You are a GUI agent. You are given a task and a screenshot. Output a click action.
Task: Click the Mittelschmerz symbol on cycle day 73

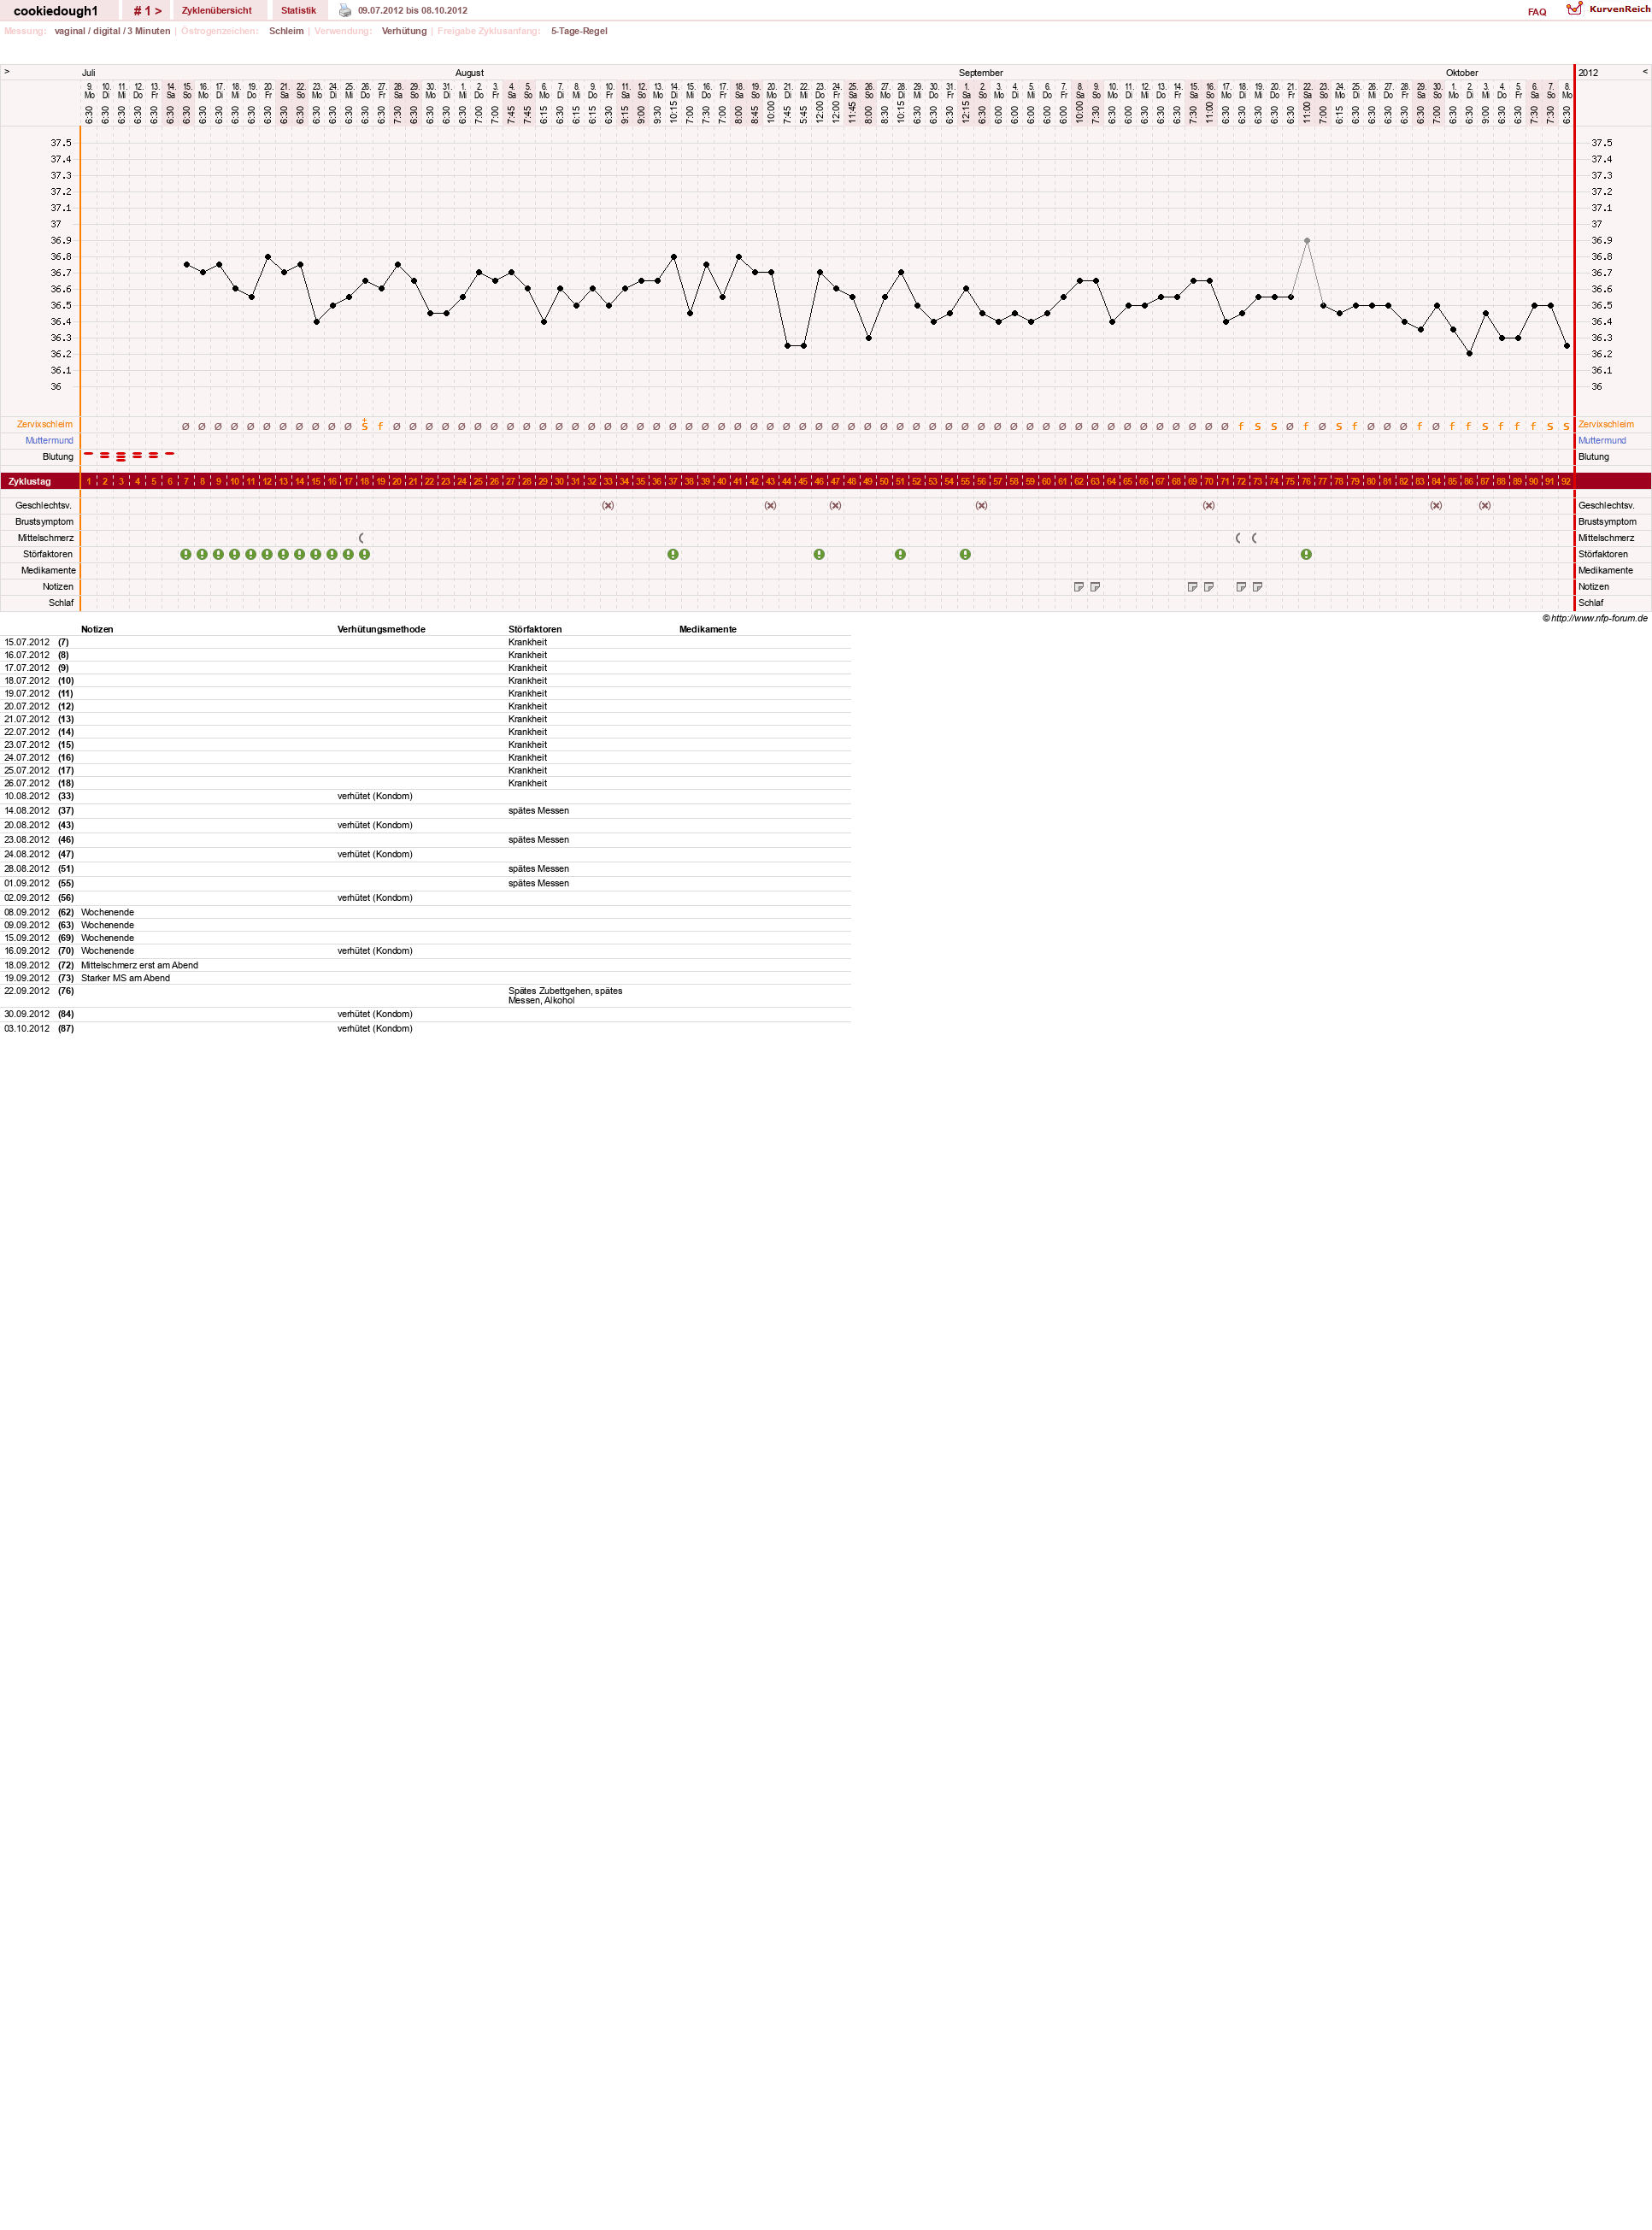pos(1254,538)
